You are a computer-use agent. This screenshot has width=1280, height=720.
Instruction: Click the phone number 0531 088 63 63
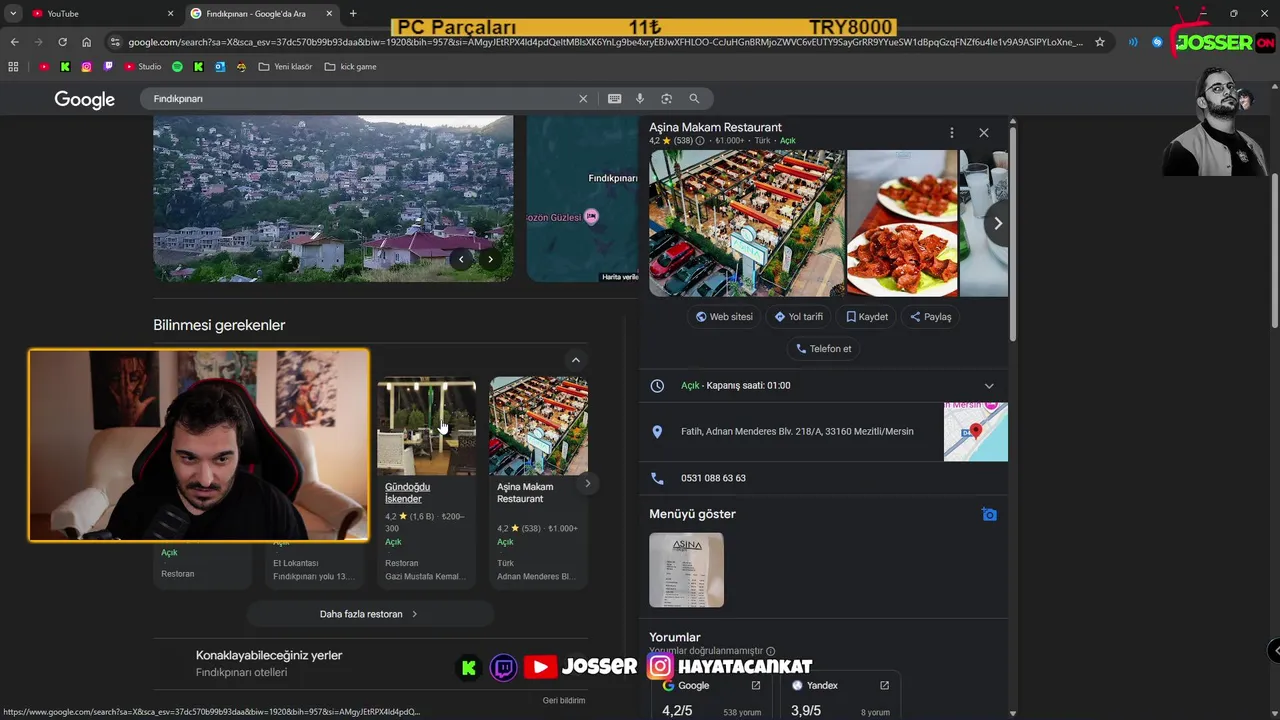click(x=713, y=478)
